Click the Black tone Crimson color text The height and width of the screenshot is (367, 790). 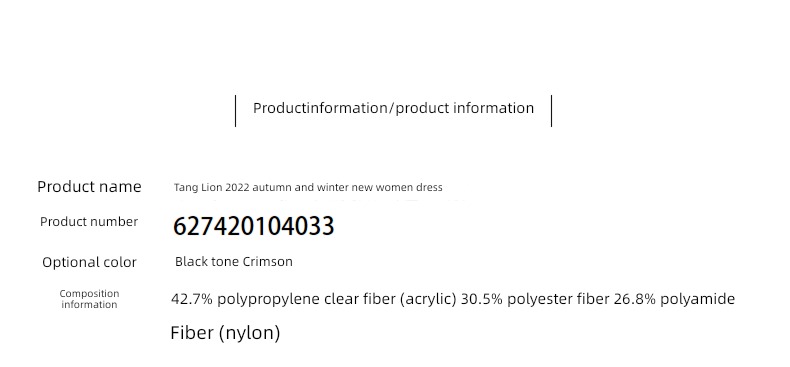[x=234, y=262]
